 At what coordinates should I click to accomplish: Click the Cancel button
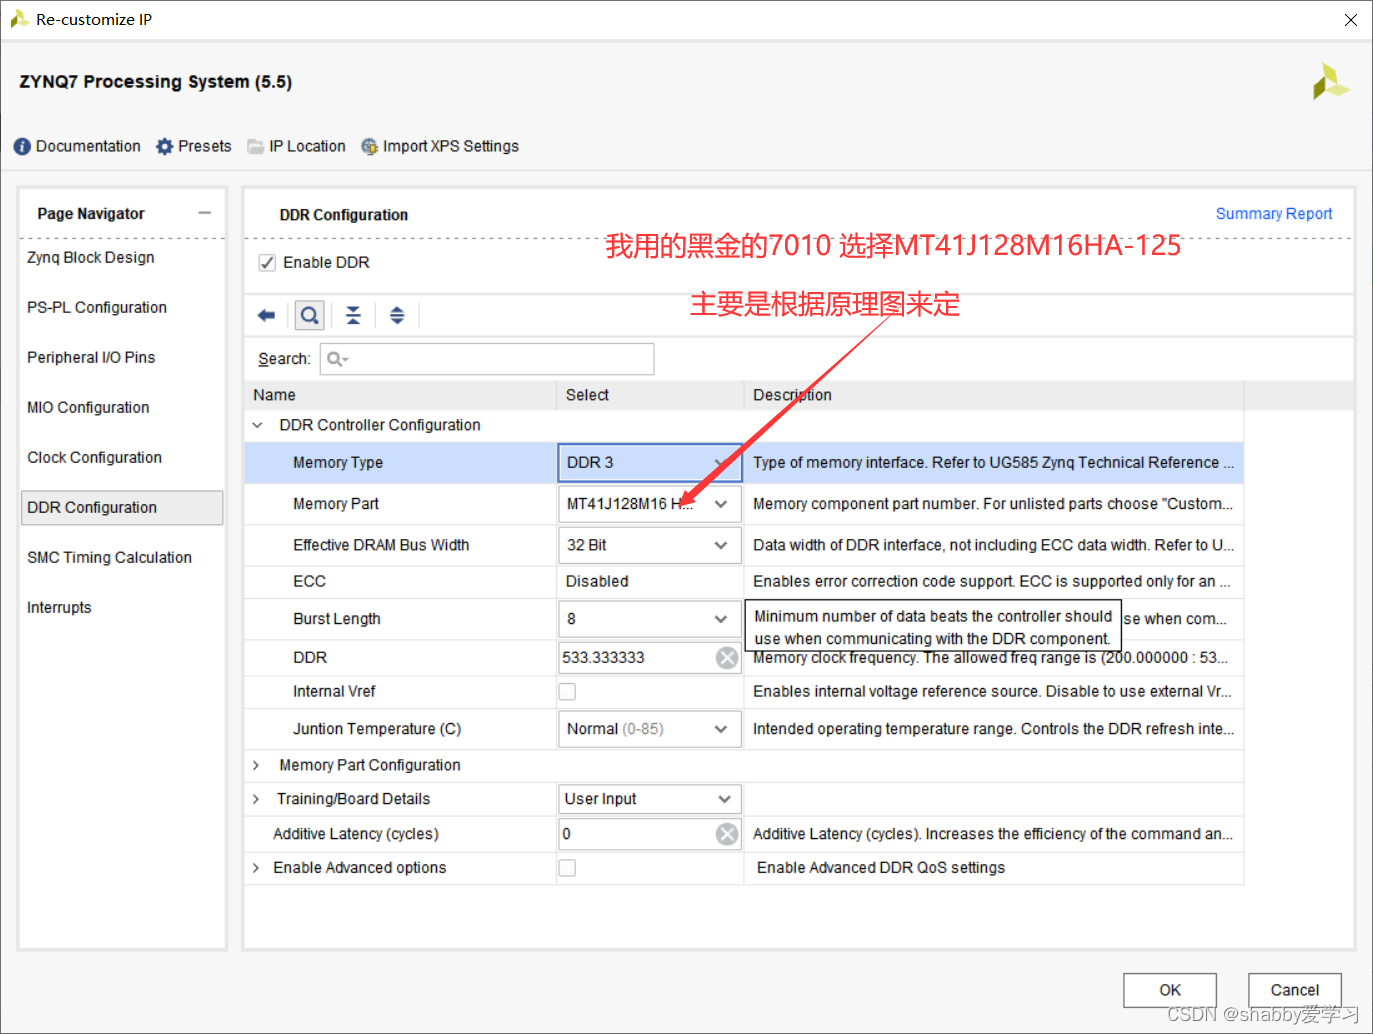(x=1295, y=990)
